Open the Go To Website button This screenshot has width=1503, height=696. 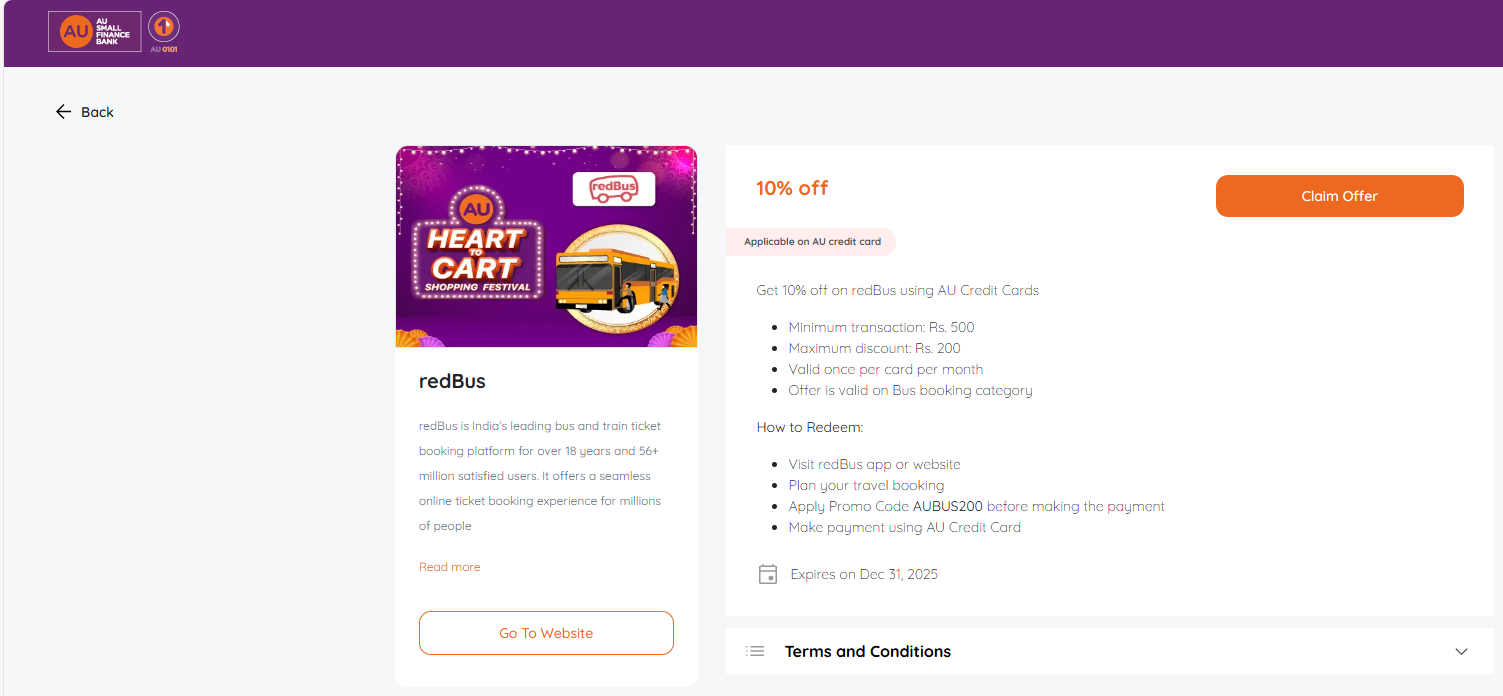(x=546, y=633)
